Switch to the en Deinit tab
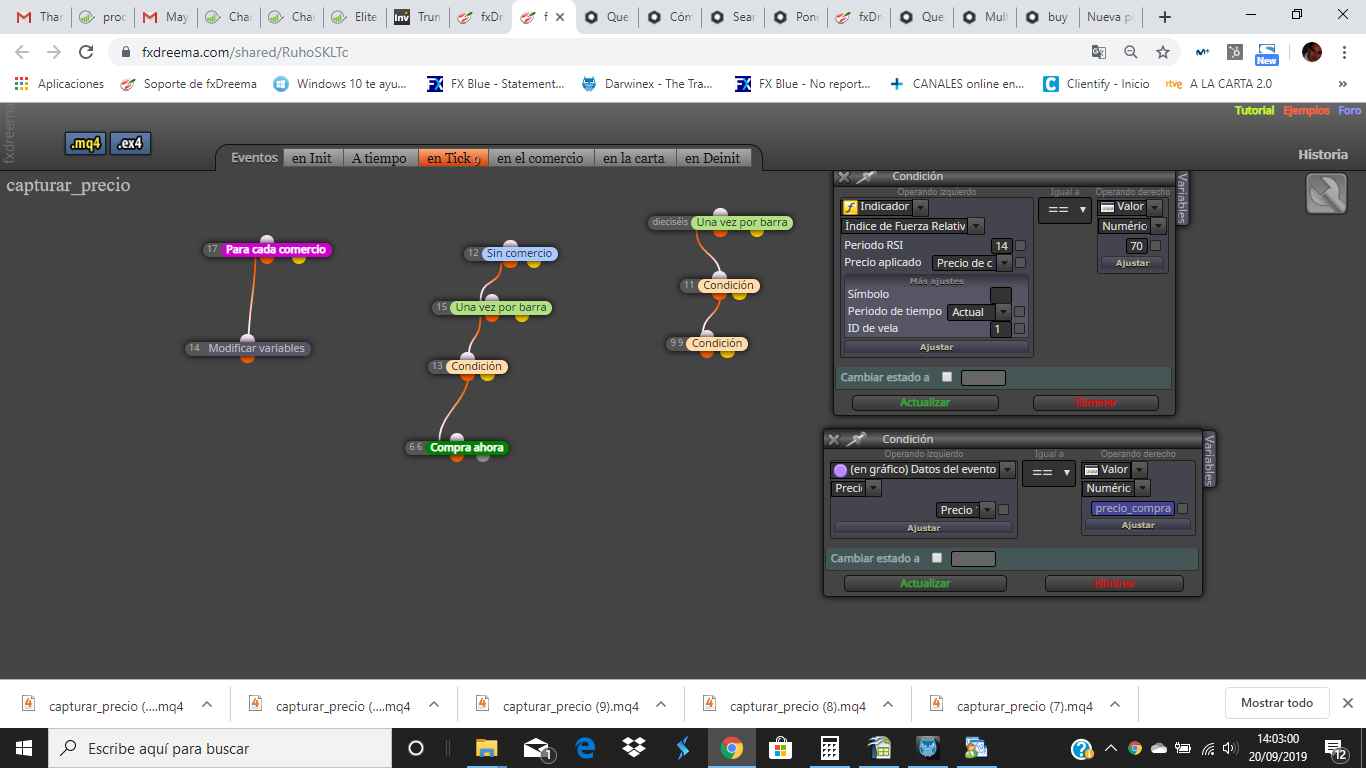This screenshot has width=1366, height=768. 713,158
